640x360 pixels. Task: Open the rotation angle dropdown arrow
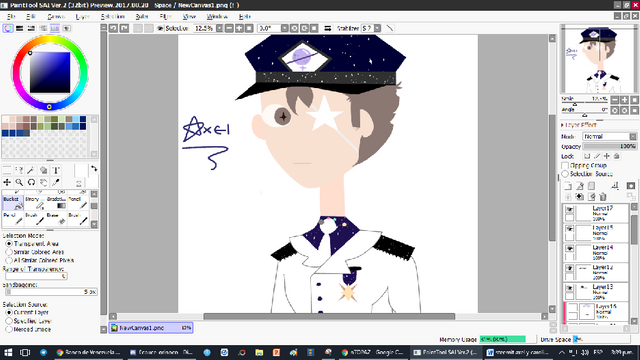point(284,28)
